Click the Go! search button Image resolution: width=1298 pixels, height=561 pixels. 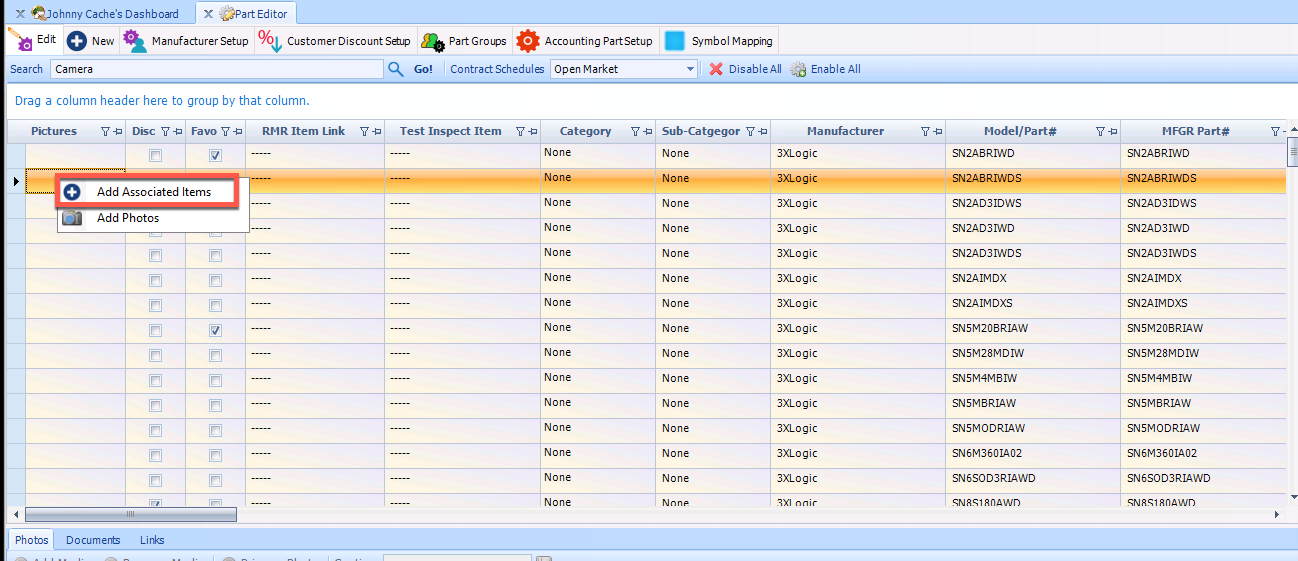pyautogui.click(x=423, y=69)
